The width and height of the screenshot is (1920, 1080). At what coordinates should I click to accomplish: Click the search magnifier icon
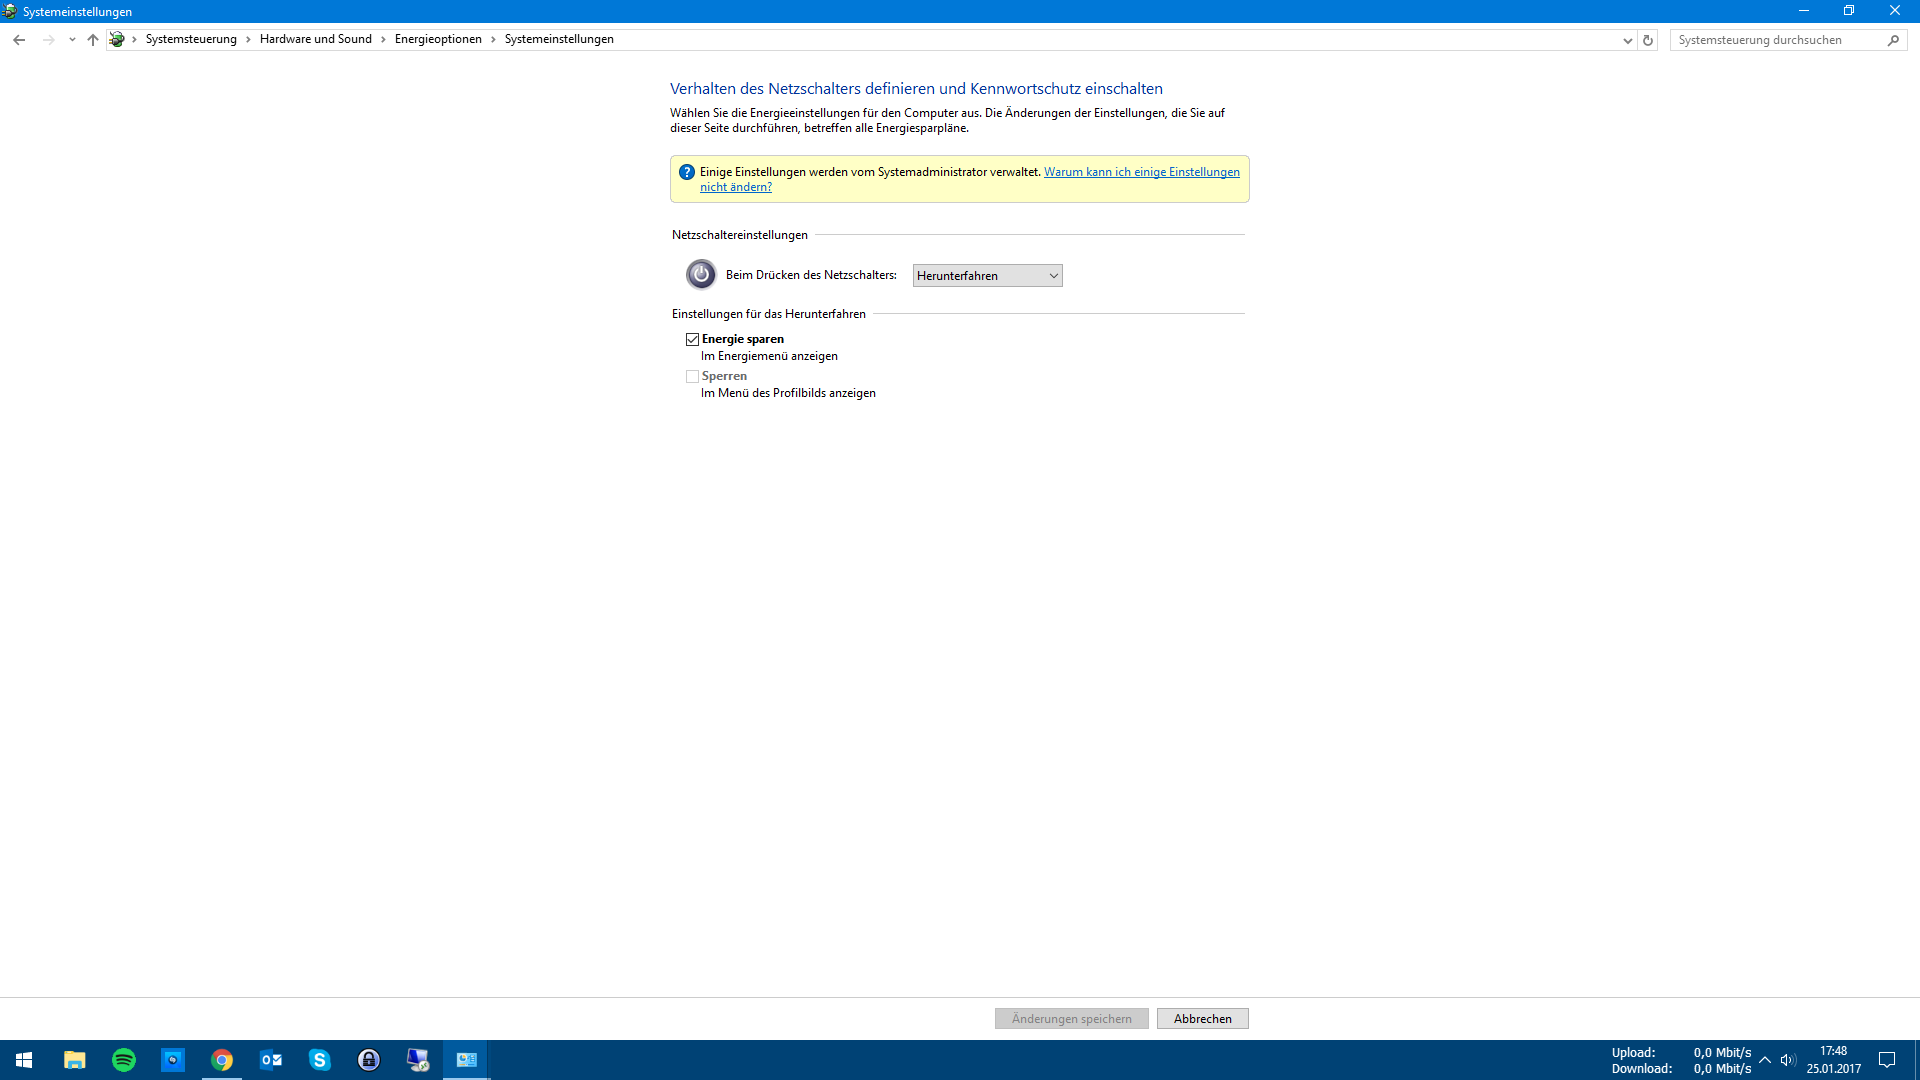pyautogui.click(x=1893, y=40)
